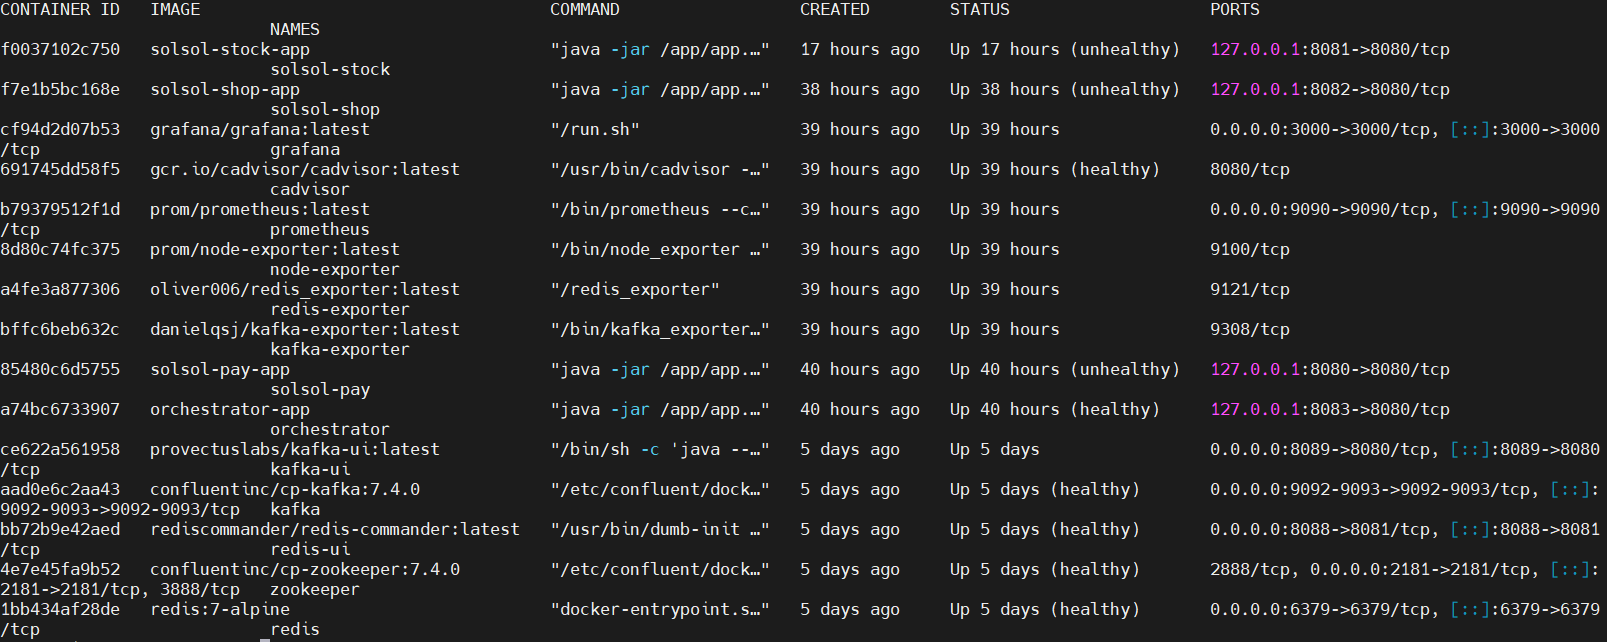Select container ID ce622a561958
This screenshot has width=1607, height=642.
pyautogui.click(x=60, y=450)
